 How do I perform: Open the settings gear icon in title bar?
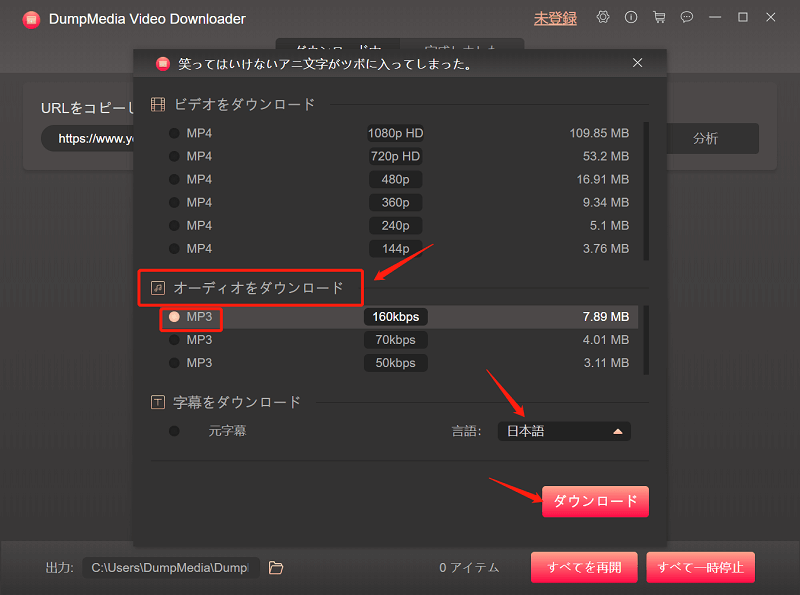(x=603, y=17)
